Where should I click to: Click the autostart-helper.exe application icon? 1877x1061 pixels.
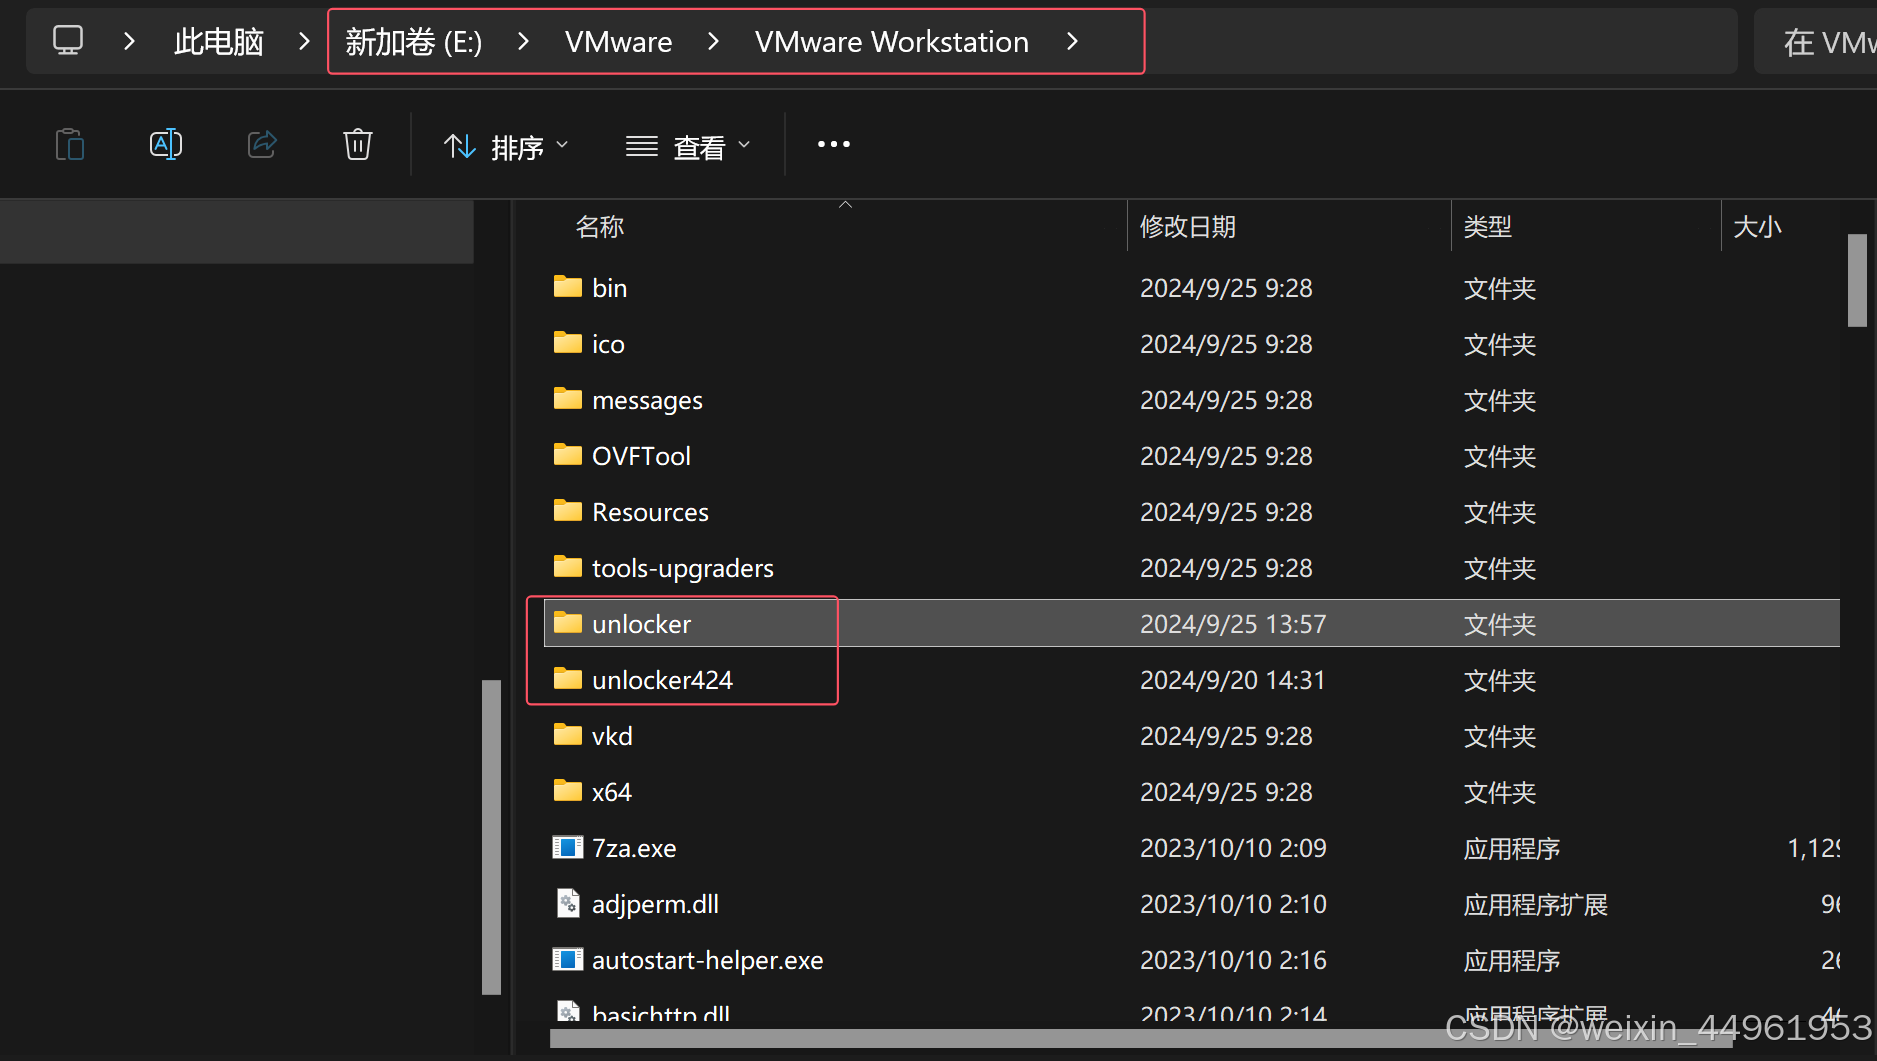tap(568, 959)
